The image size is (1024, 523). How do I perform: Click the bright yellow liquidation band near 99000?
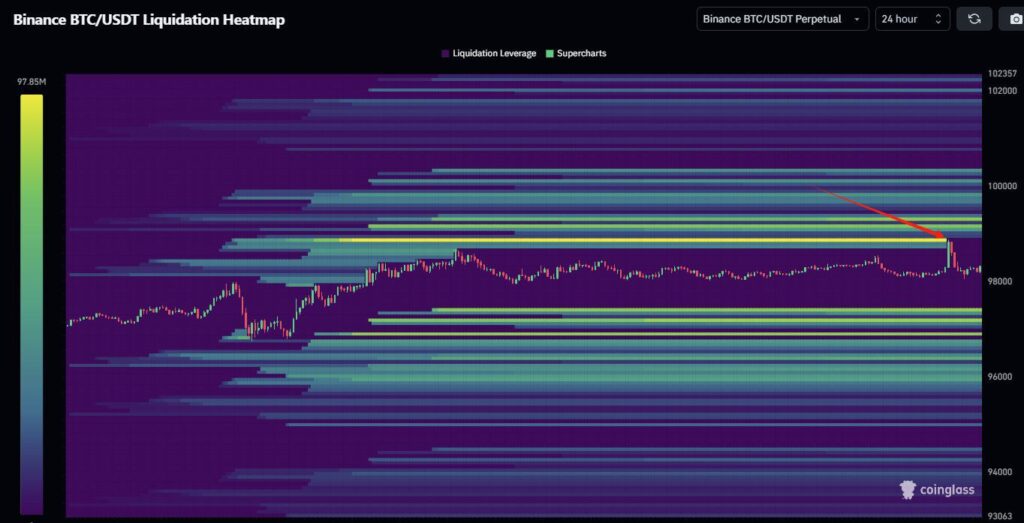(x=643, y=240)
